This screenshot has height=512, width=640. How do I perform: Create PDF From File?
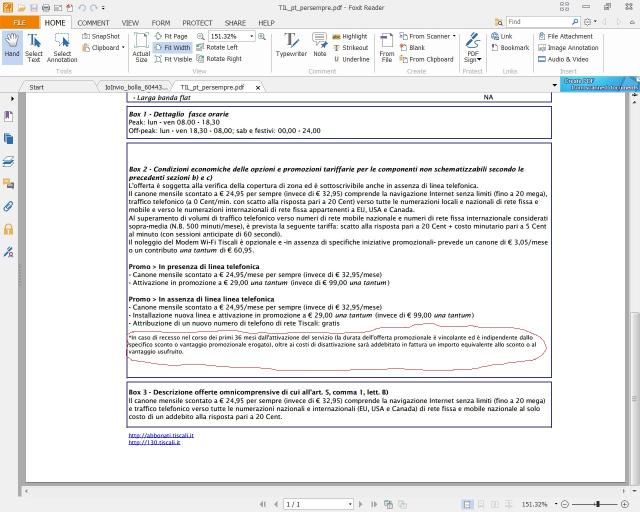[x=387, y=46]
